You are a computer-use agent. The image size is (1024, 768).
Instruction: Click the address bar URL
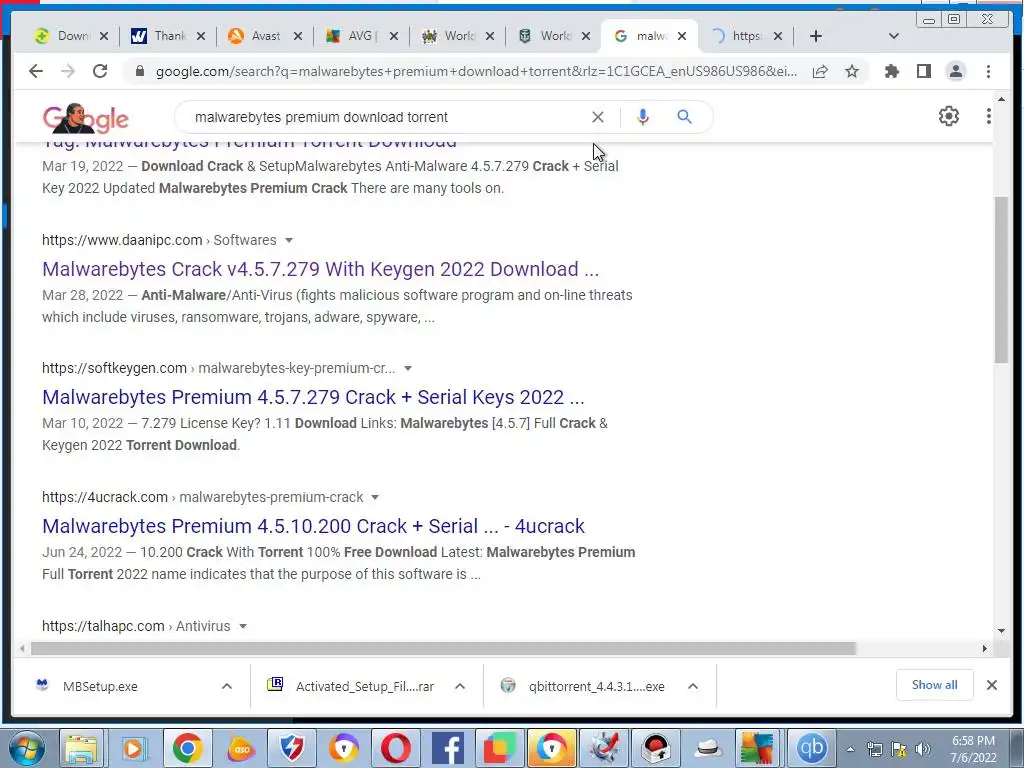(476, 71)
